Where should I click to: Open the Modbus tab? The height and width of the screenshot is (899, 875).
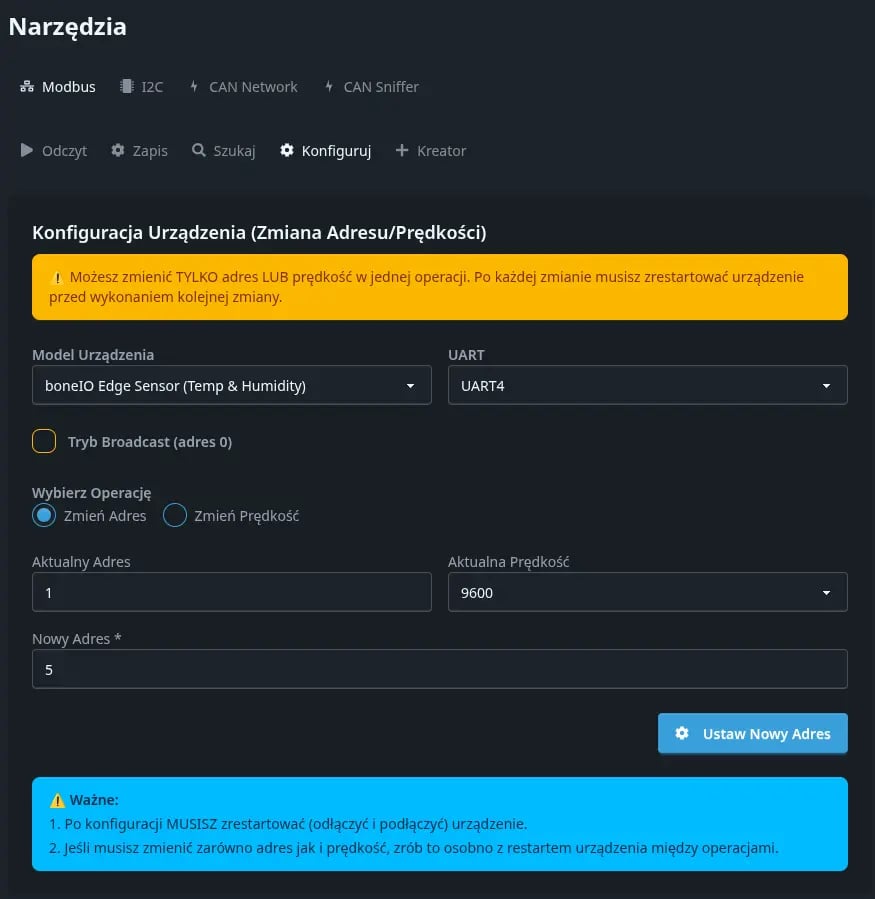[x=57, y=86]
